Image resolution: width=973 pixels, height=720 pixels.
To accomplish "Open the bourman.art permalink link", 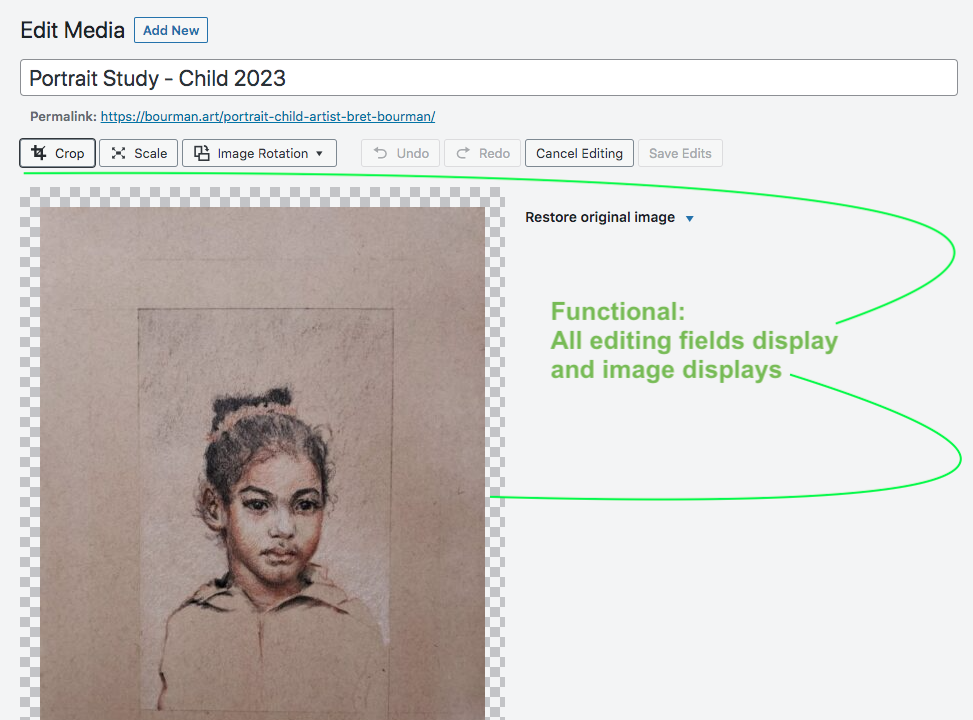I will tap(267, 116).
